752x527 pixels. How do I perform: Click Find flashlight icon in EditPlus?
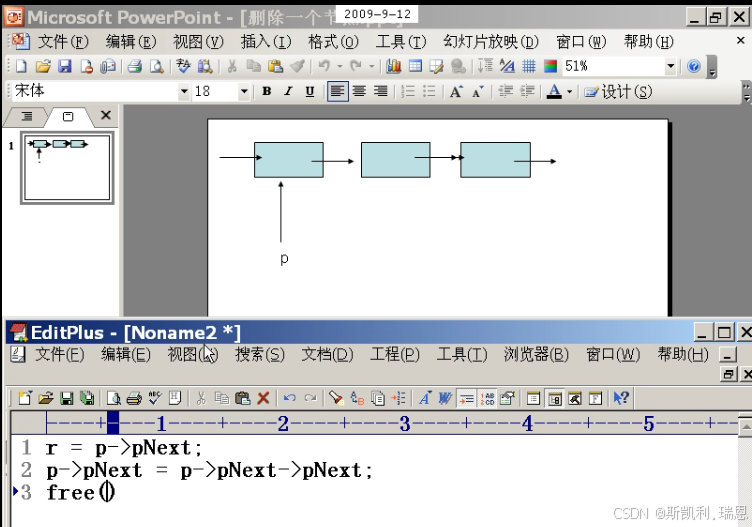pyautogui.click(x=336, y=398)
